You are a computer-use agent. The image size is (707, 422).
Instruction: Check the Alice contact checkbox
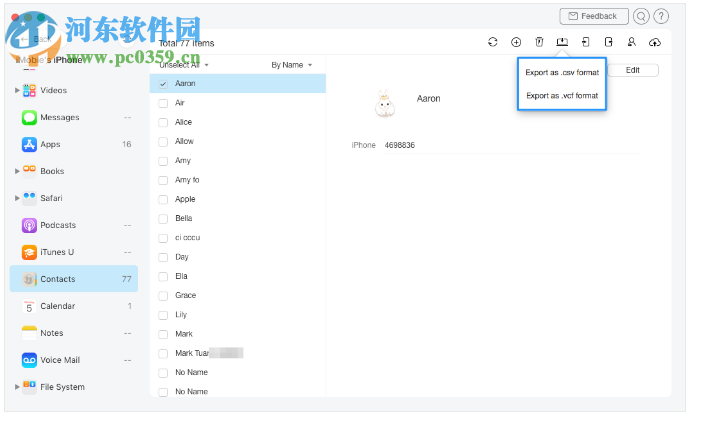tap(163, 123)
